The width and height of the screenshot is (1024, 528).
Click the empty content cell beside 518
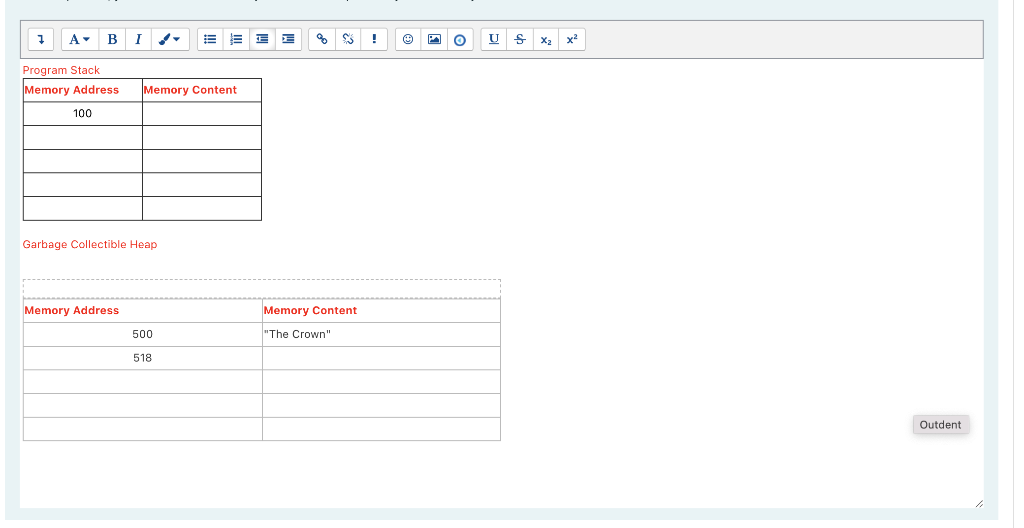click(x=381, y=358)
